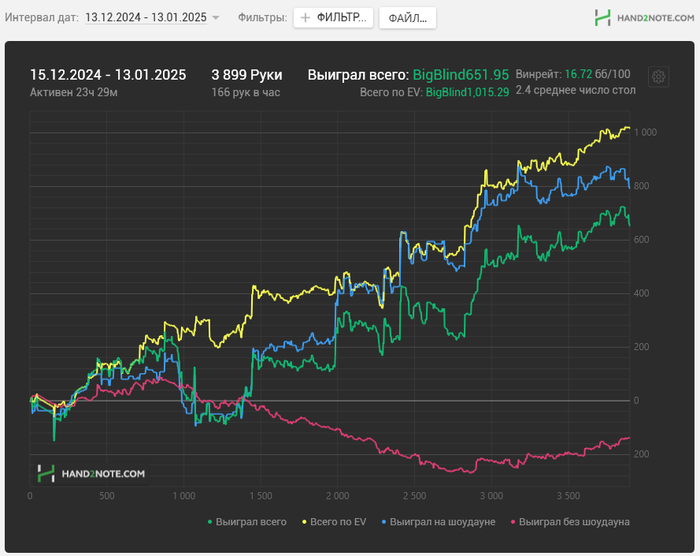Image resolution: width=700 pixels, height=556 pixels.
Task: Click the Активен 23ч 29м text
Action: [x=74, y=92]
